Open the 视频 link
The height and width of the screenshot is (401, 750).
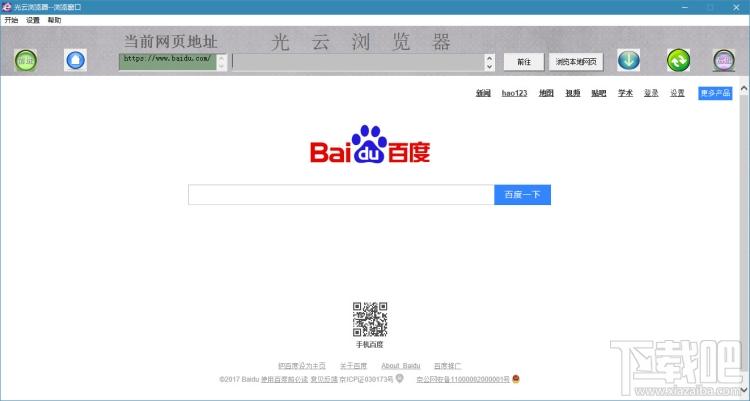coord(573,93)
